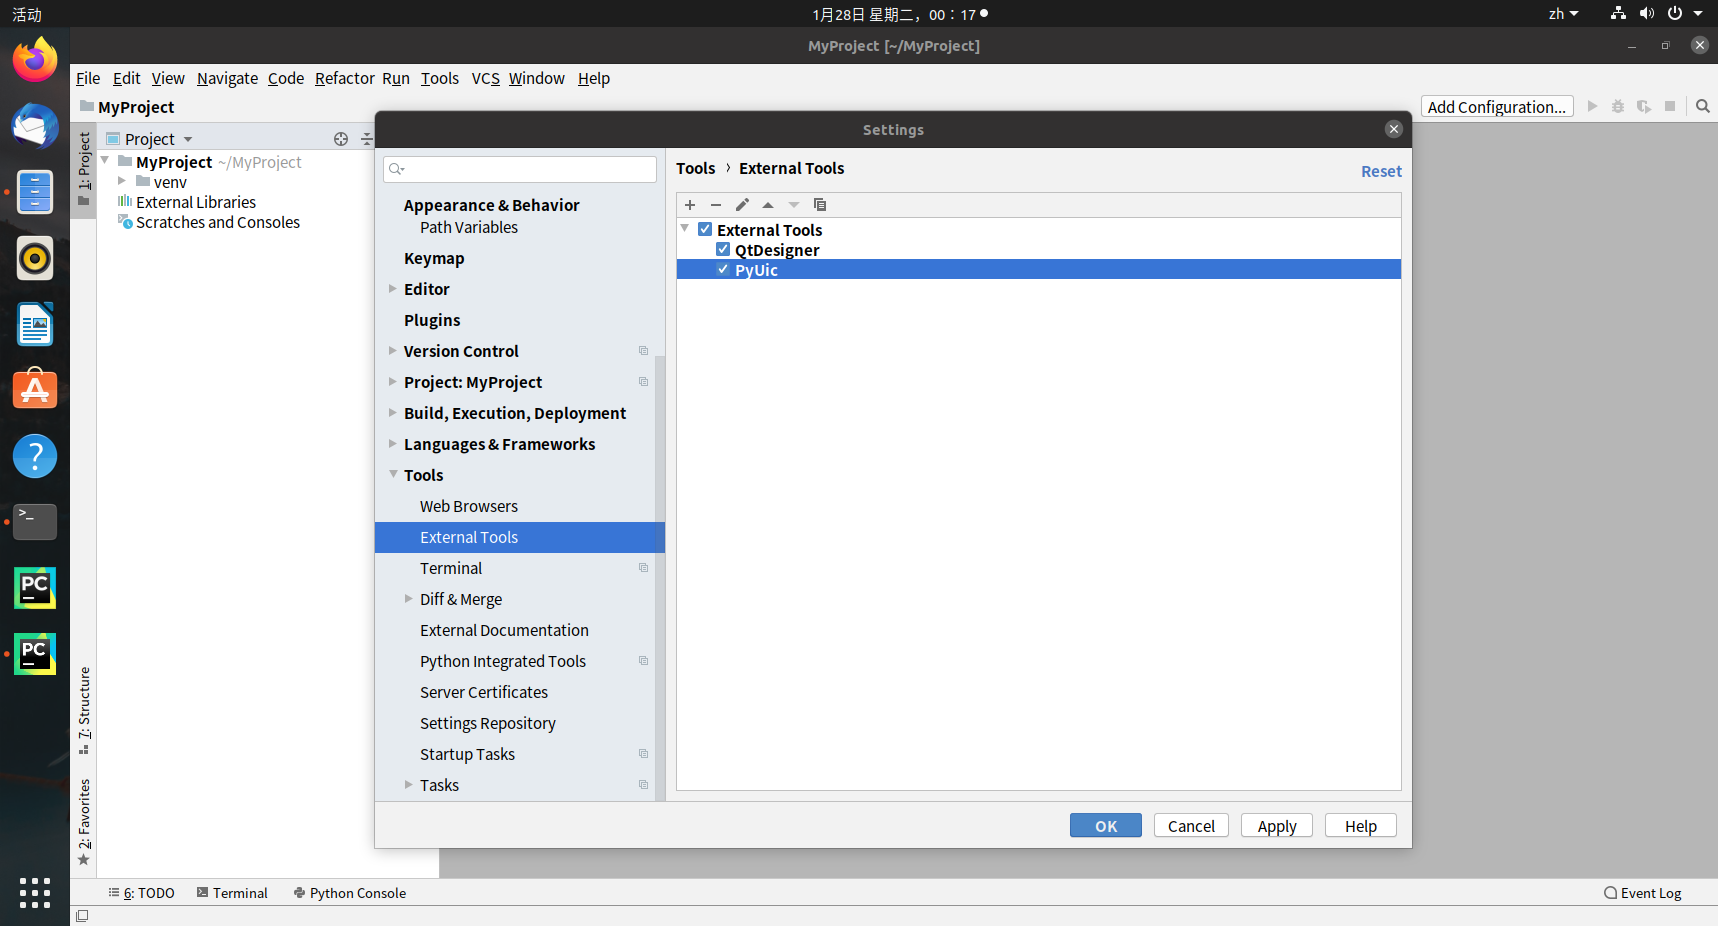Open Firefox from the dock
Viewport: 1718px width, 926px height.
35,60
